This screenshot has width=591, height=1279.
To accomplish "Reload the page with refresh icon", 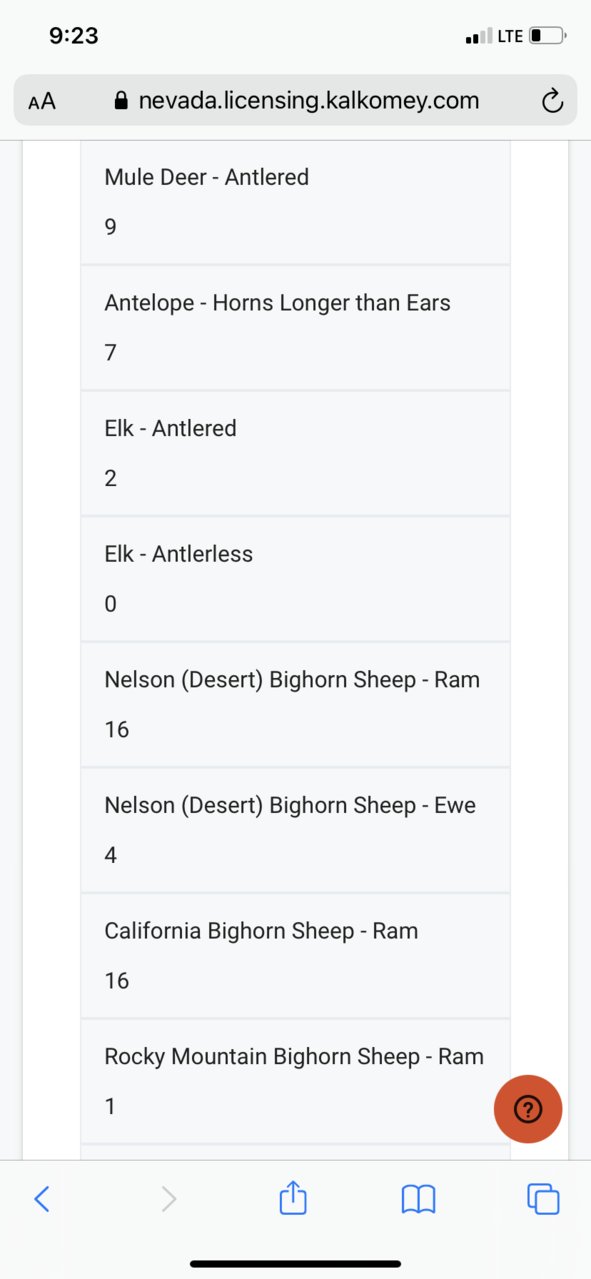I will (x=551, y=101).
